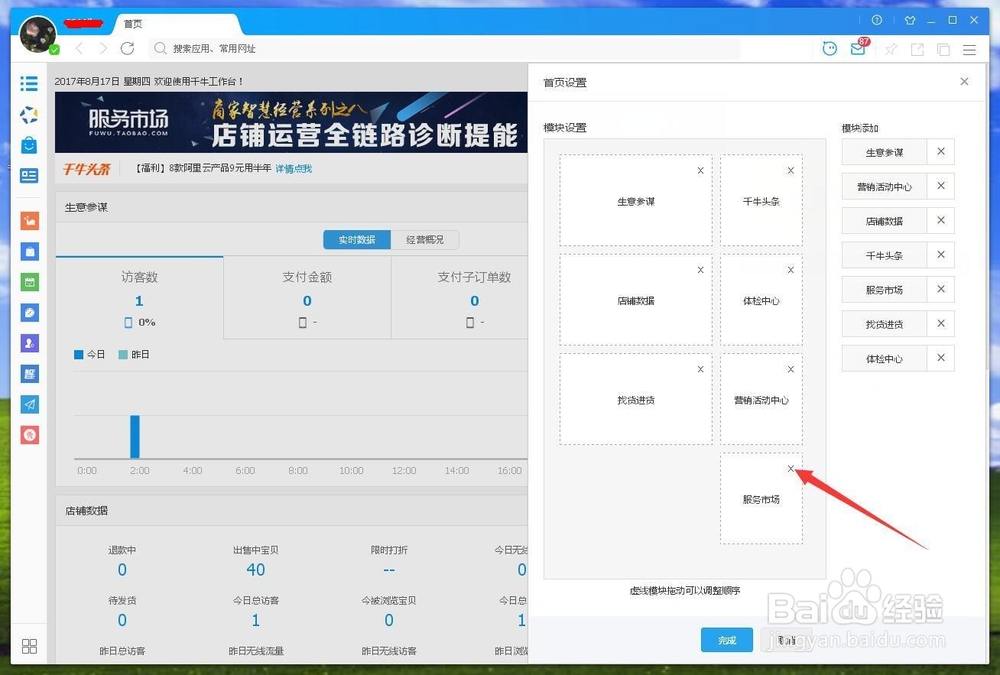Remove the 服务市场 dashed module block
This screenshot has width=1000, height=675.
791,468
